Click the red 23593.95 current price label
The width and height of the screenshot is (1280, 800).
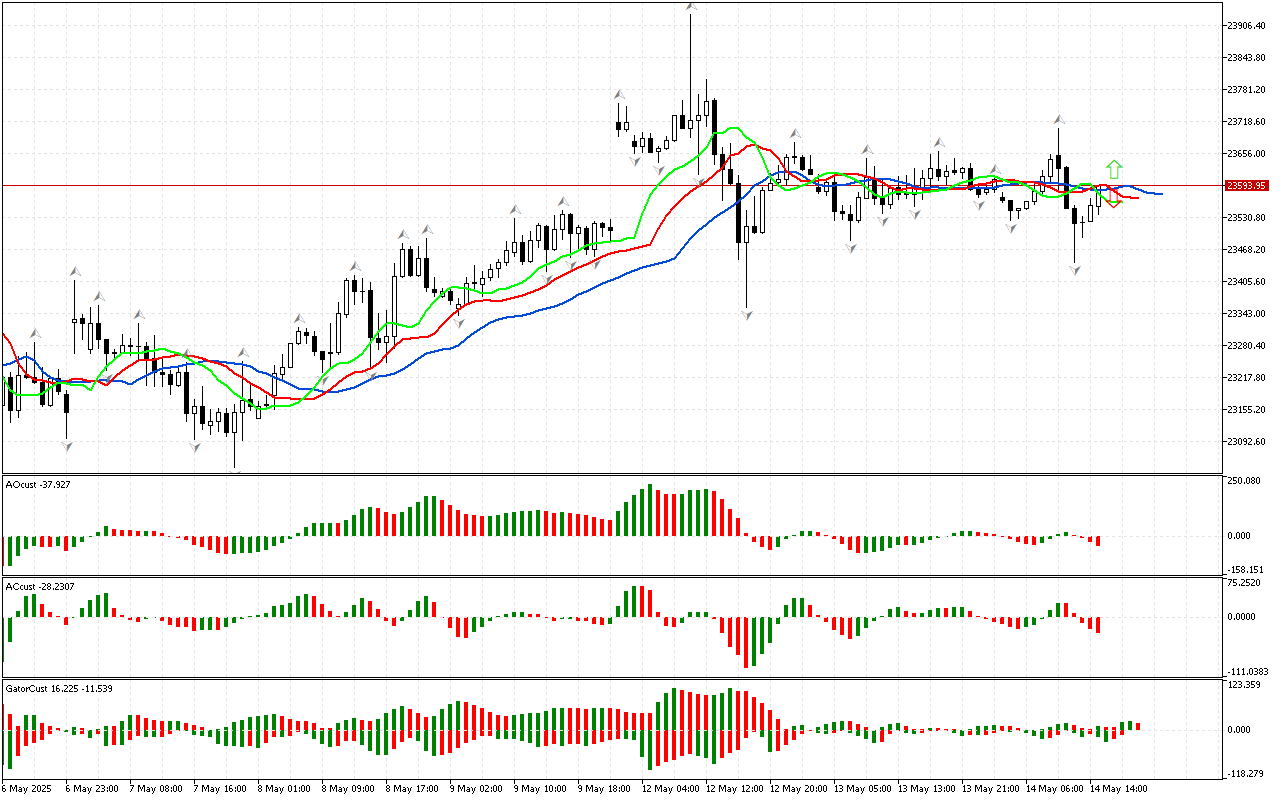click(1246, 185)
